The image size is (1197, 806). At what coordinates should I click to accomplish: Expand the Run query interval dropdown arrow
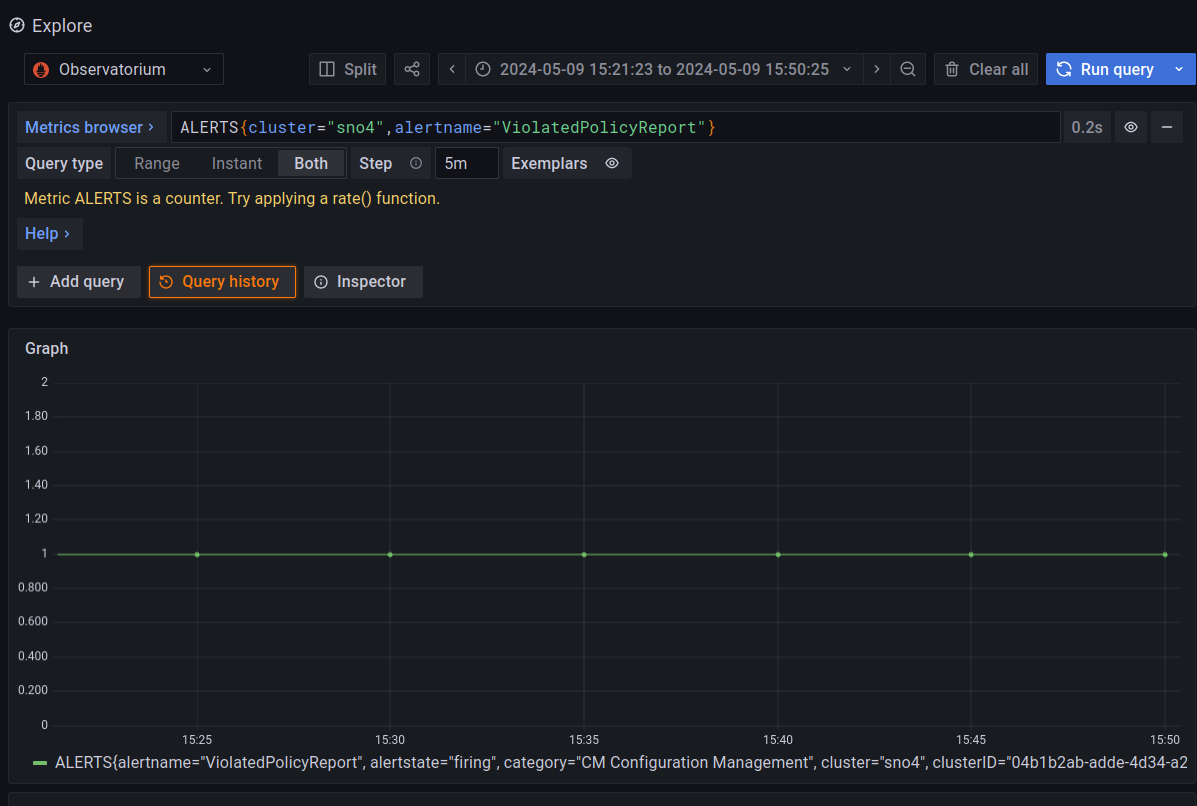(x=1179, y=69)
